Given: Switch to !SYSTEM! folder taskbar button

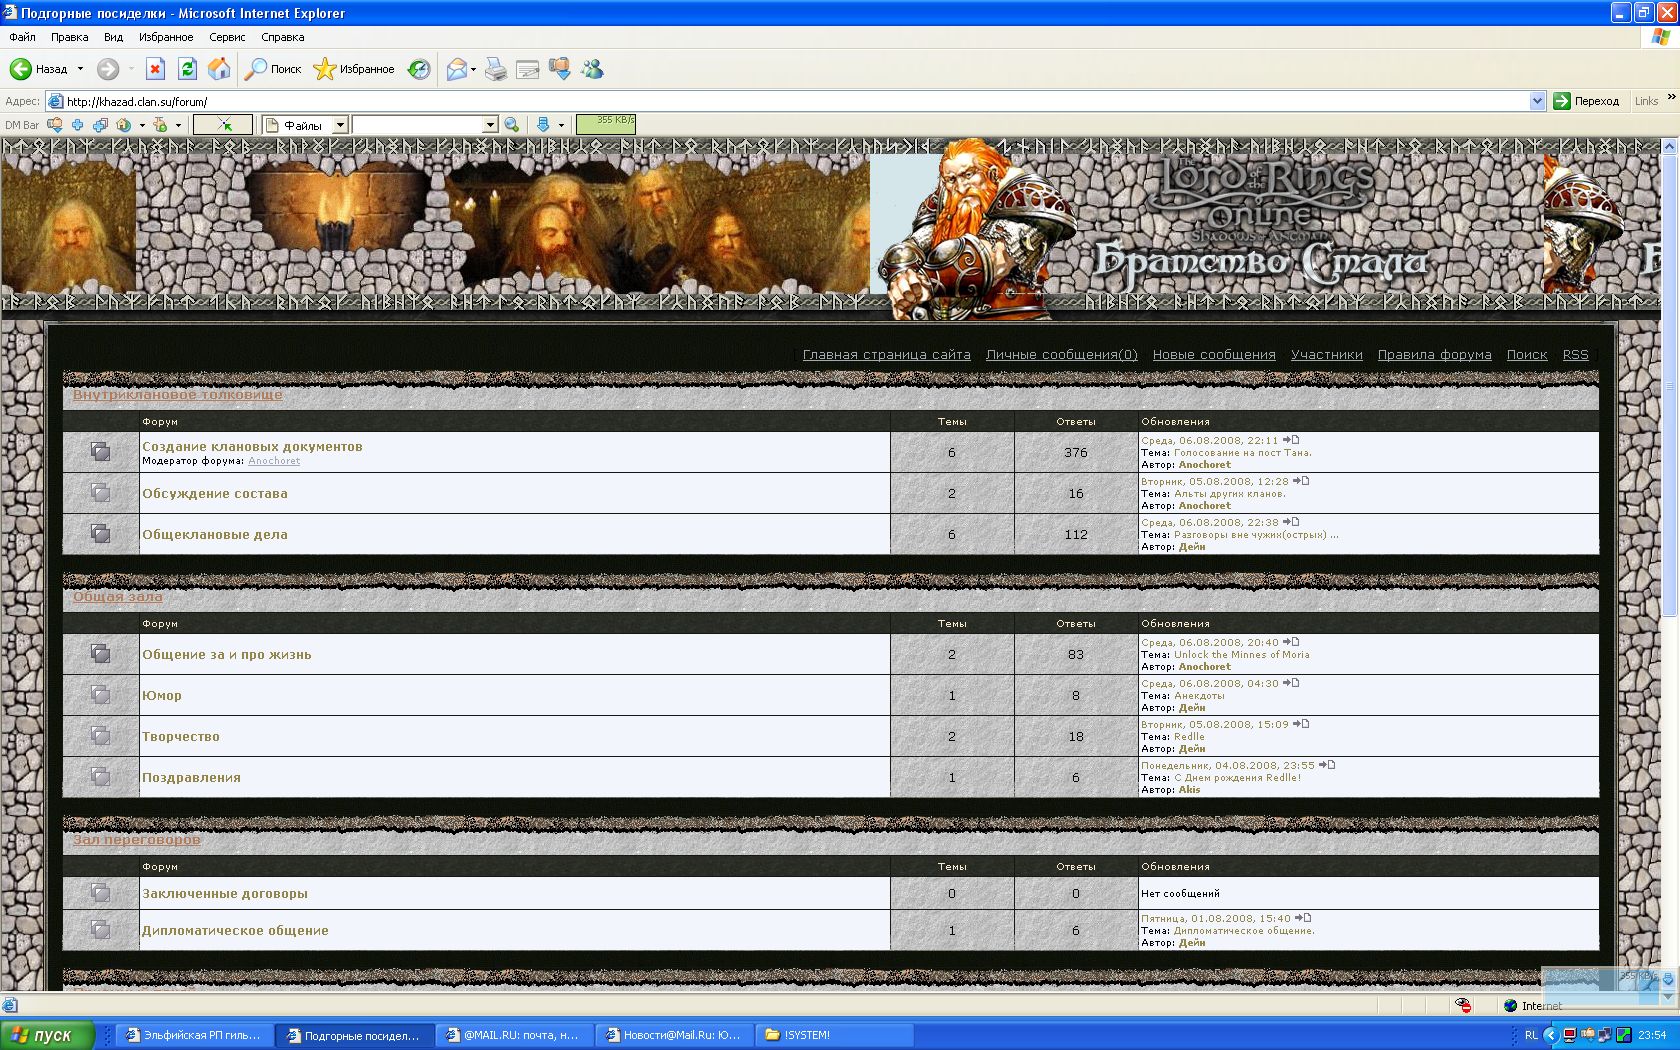Looking at the screenshot, I should pyautogui.click(x=833, y=1035).
